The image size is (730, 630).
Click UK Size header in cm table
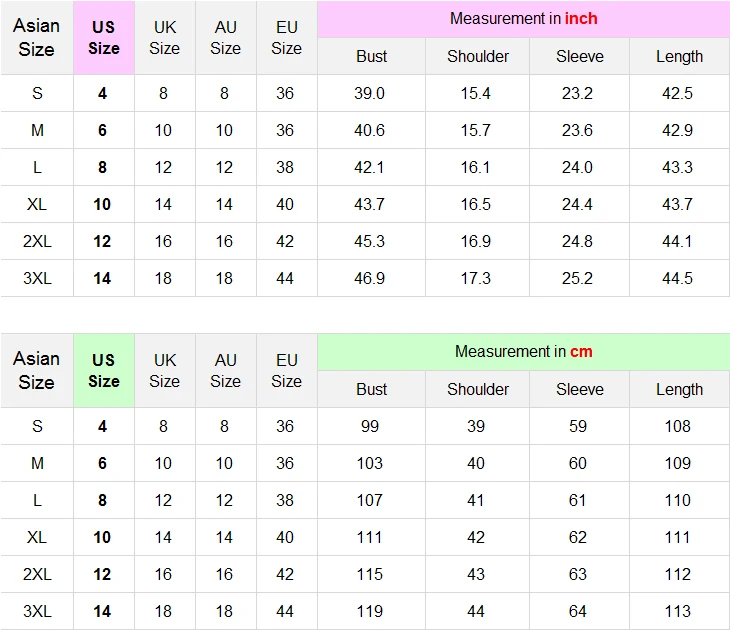tap(165, 371)
